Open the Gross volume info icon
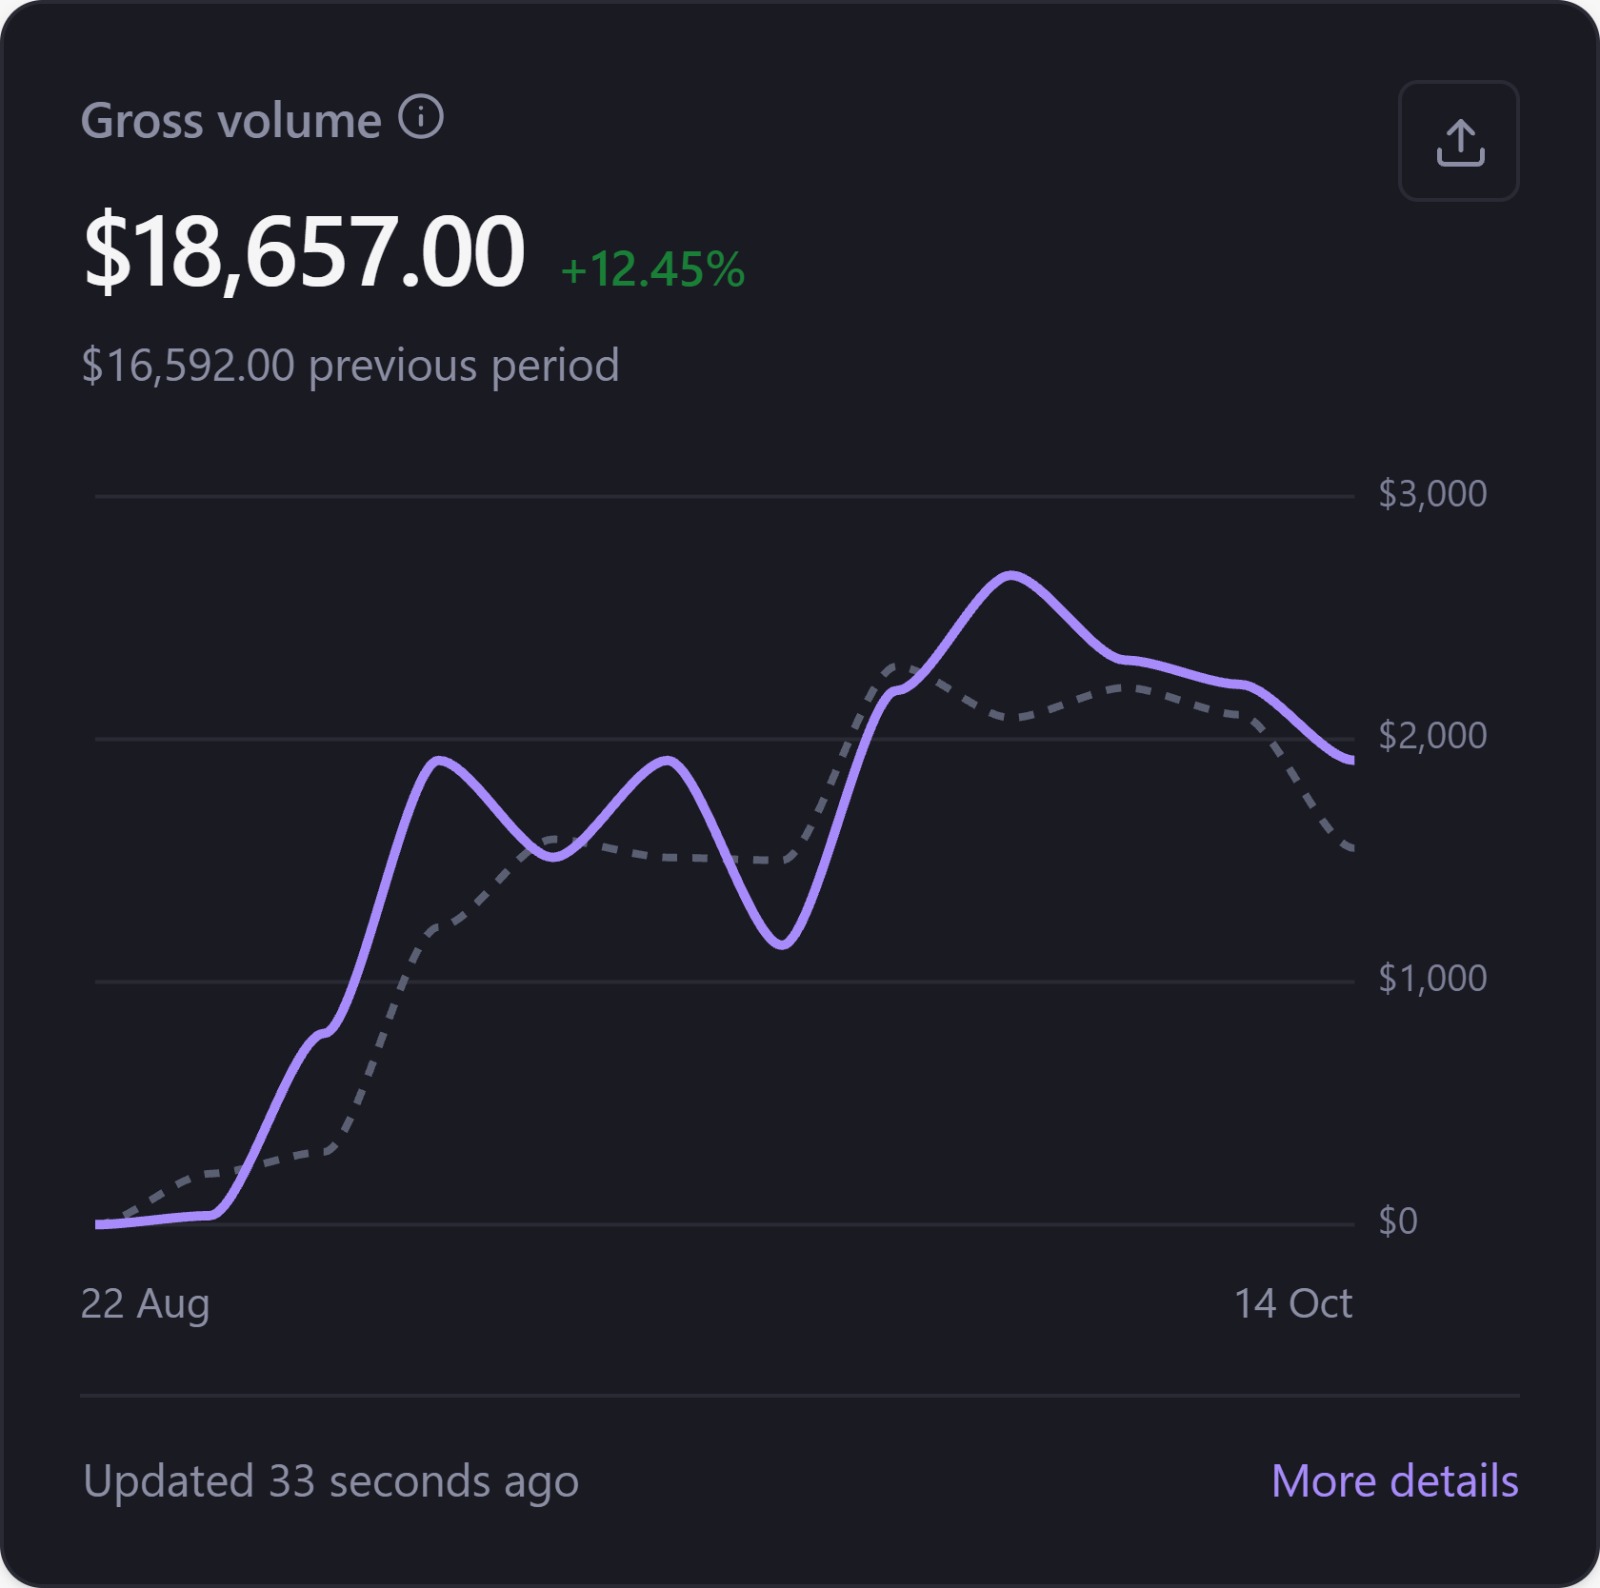The height and width of the screenshot is (1588, 1600). click(421, 117)
